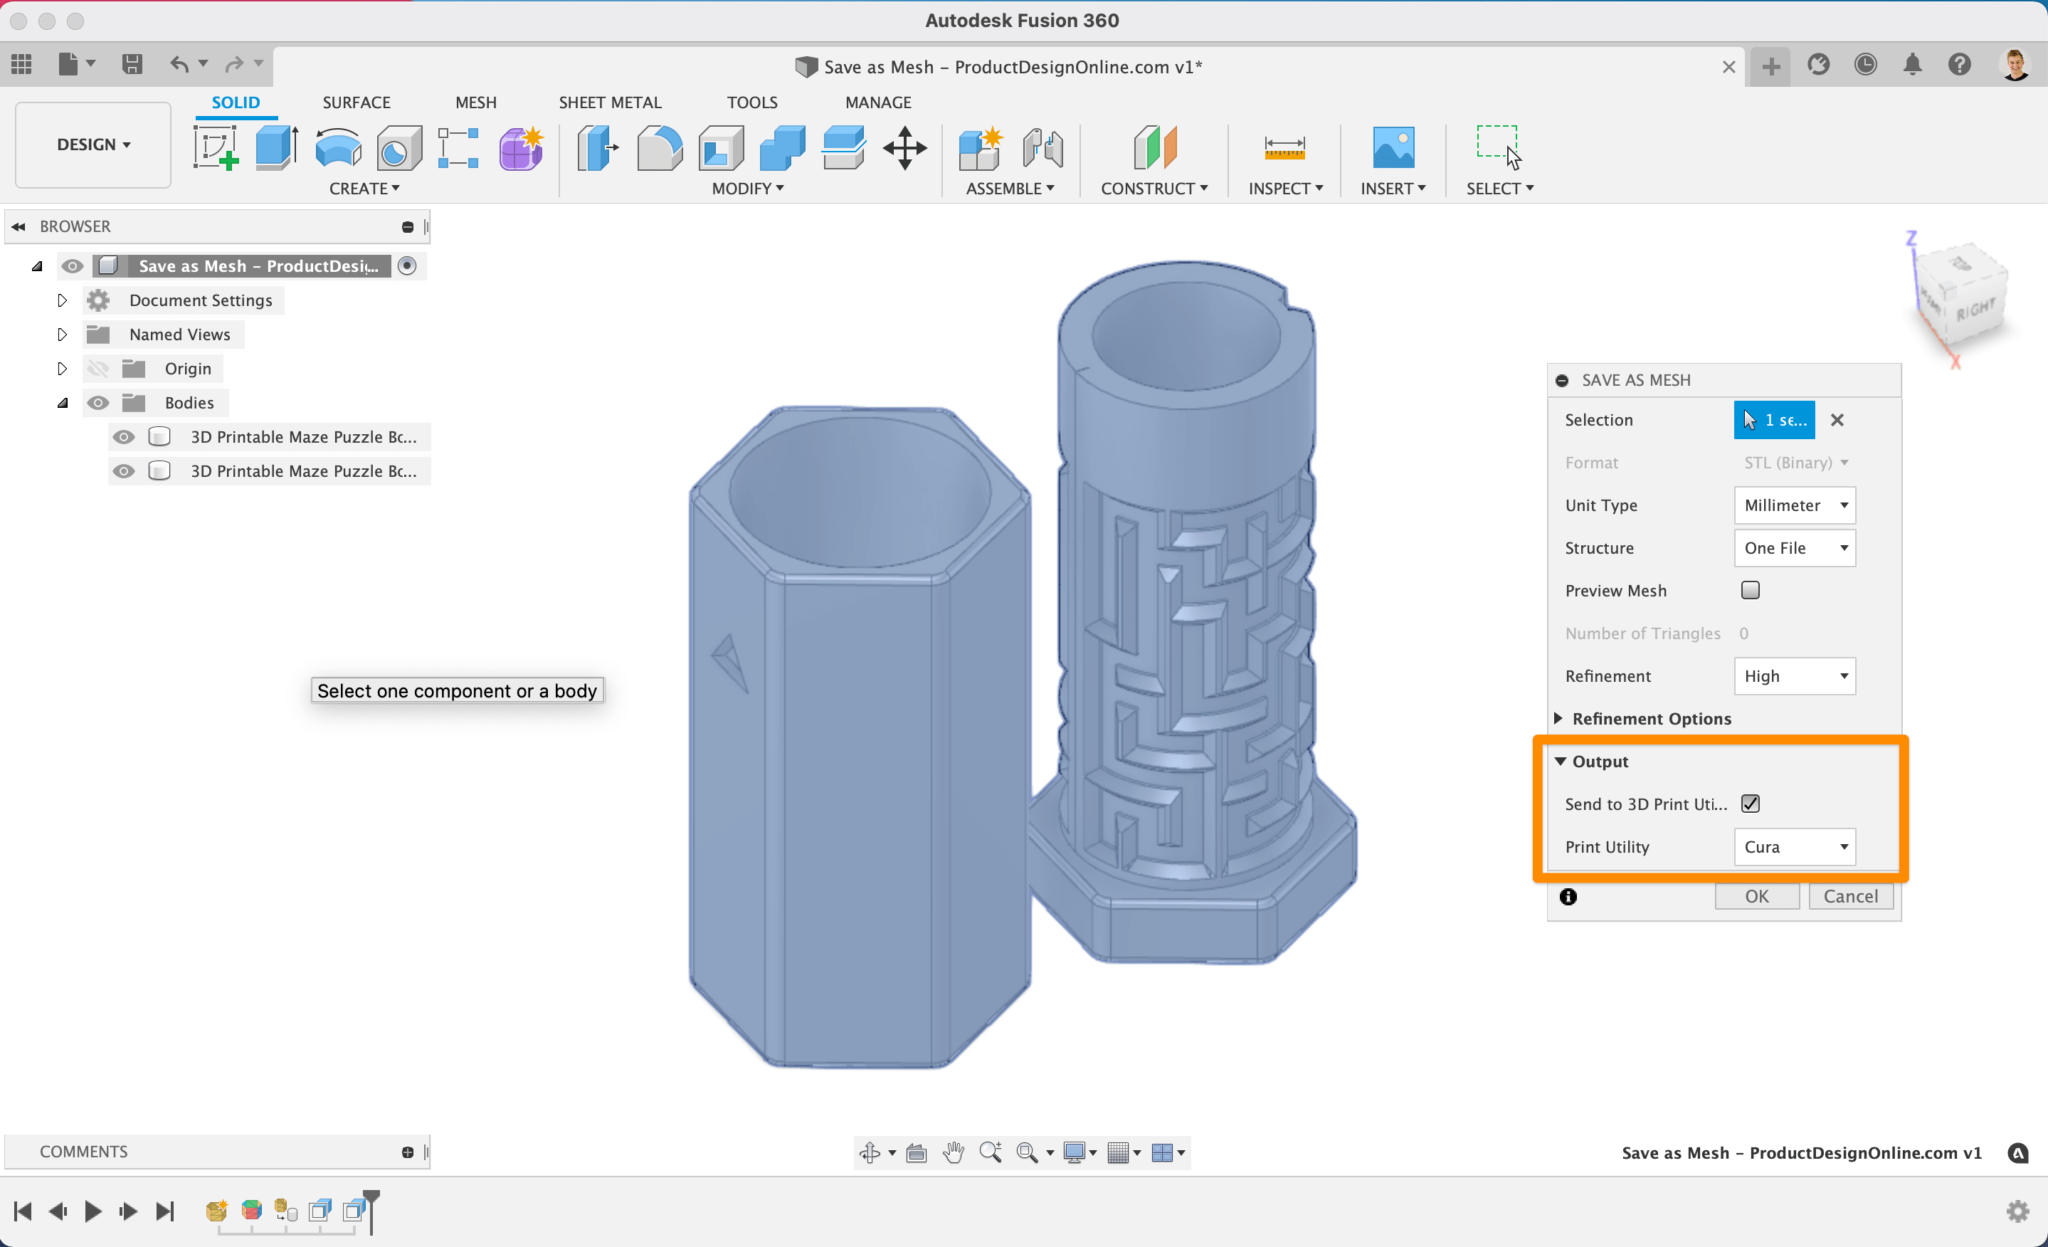Switch to the MESH tab
The height and width of the screenshot is (1247, 2048).
click(475, 102)
